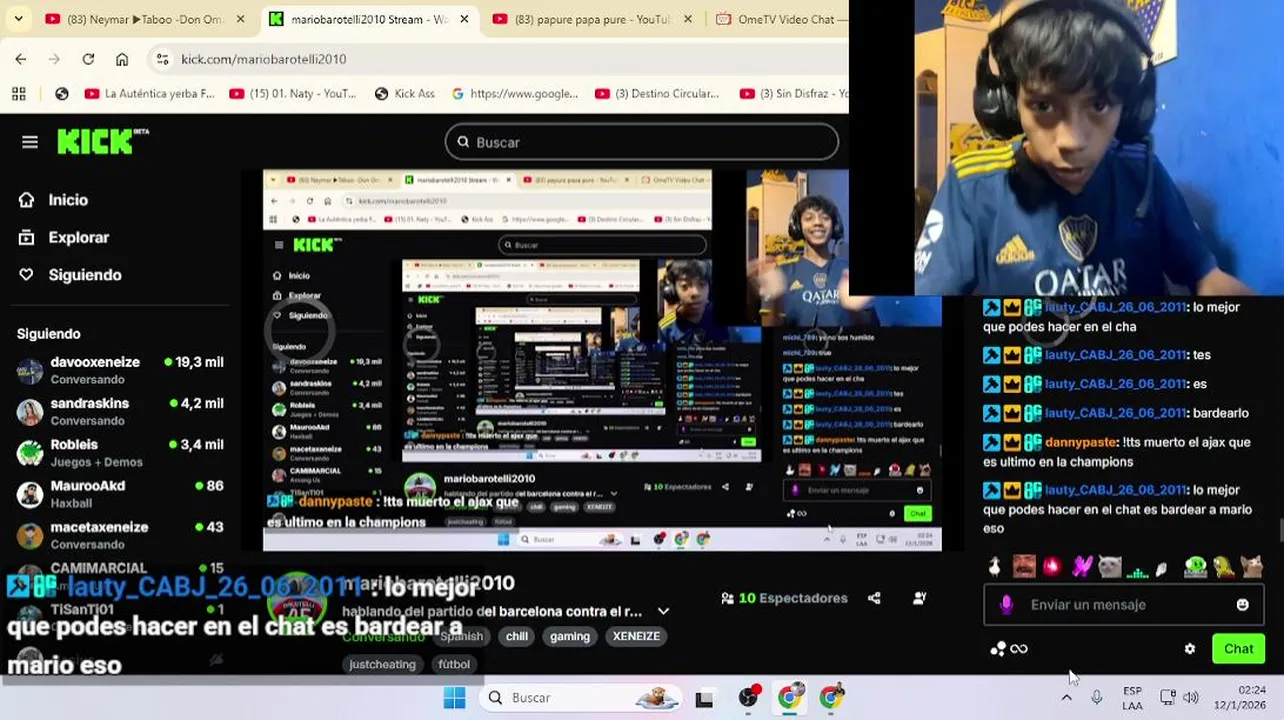Select the red flame emote
1284x720 pixels.
1052,567
